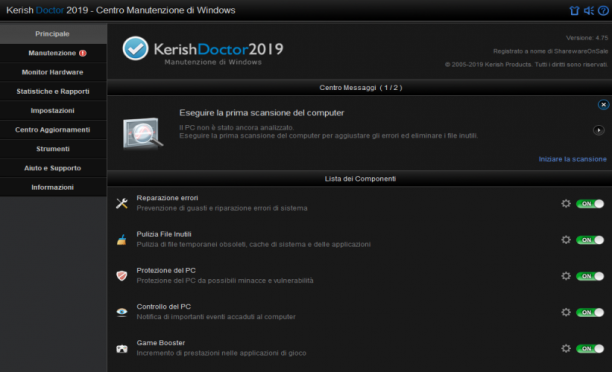Click the red alert badge beside Manutenzione
The image size is (612, 372).
click(x=83, y=53)
